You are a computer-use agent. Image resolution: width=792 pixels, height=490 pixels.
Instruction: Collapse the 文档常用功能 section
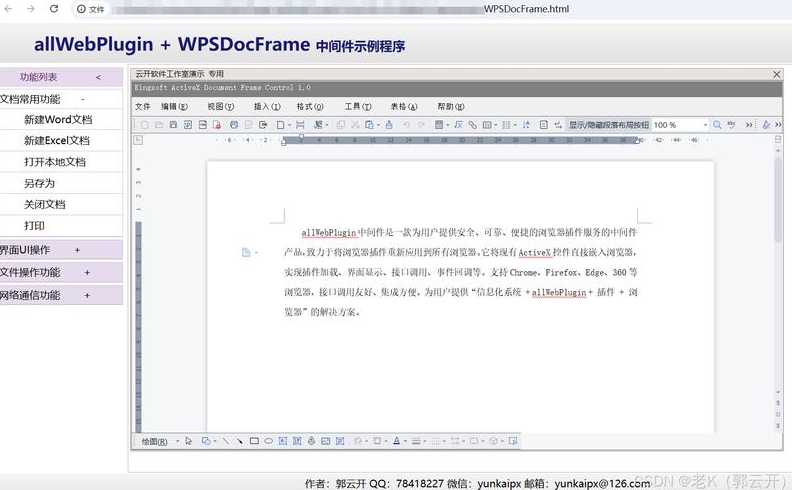(x=83, y=100)
